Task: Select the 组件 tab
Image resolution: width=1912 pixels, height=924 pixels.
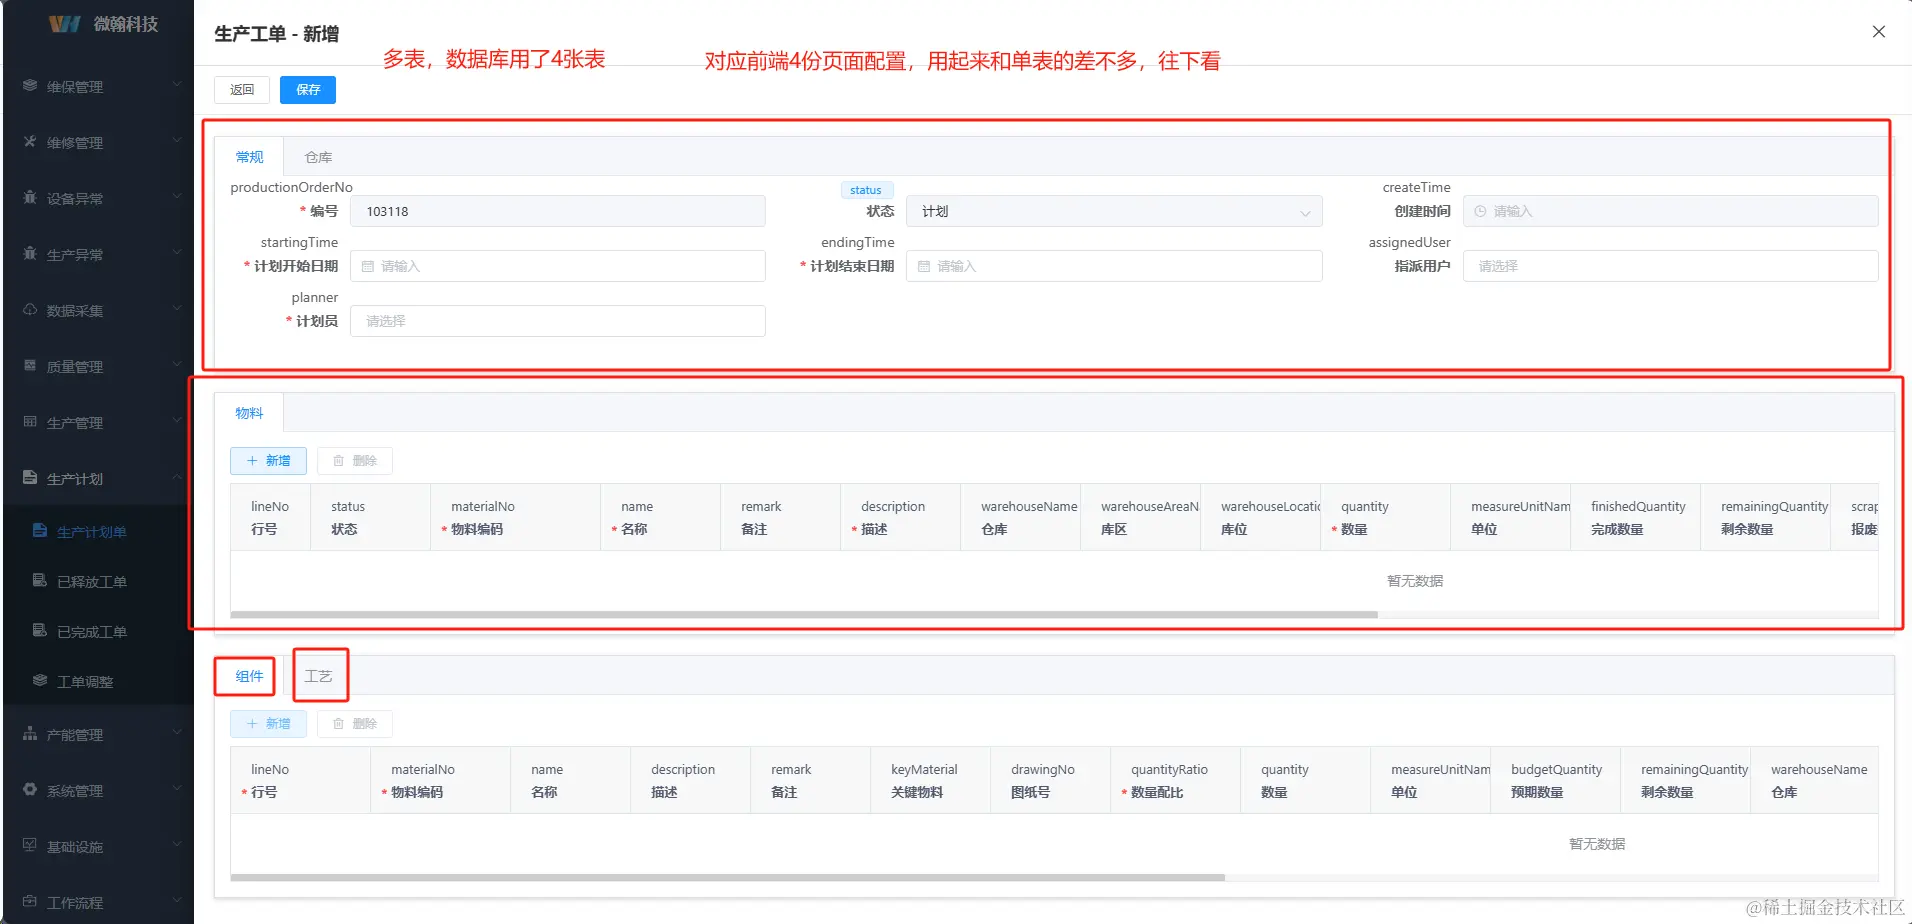Action: 249,676
